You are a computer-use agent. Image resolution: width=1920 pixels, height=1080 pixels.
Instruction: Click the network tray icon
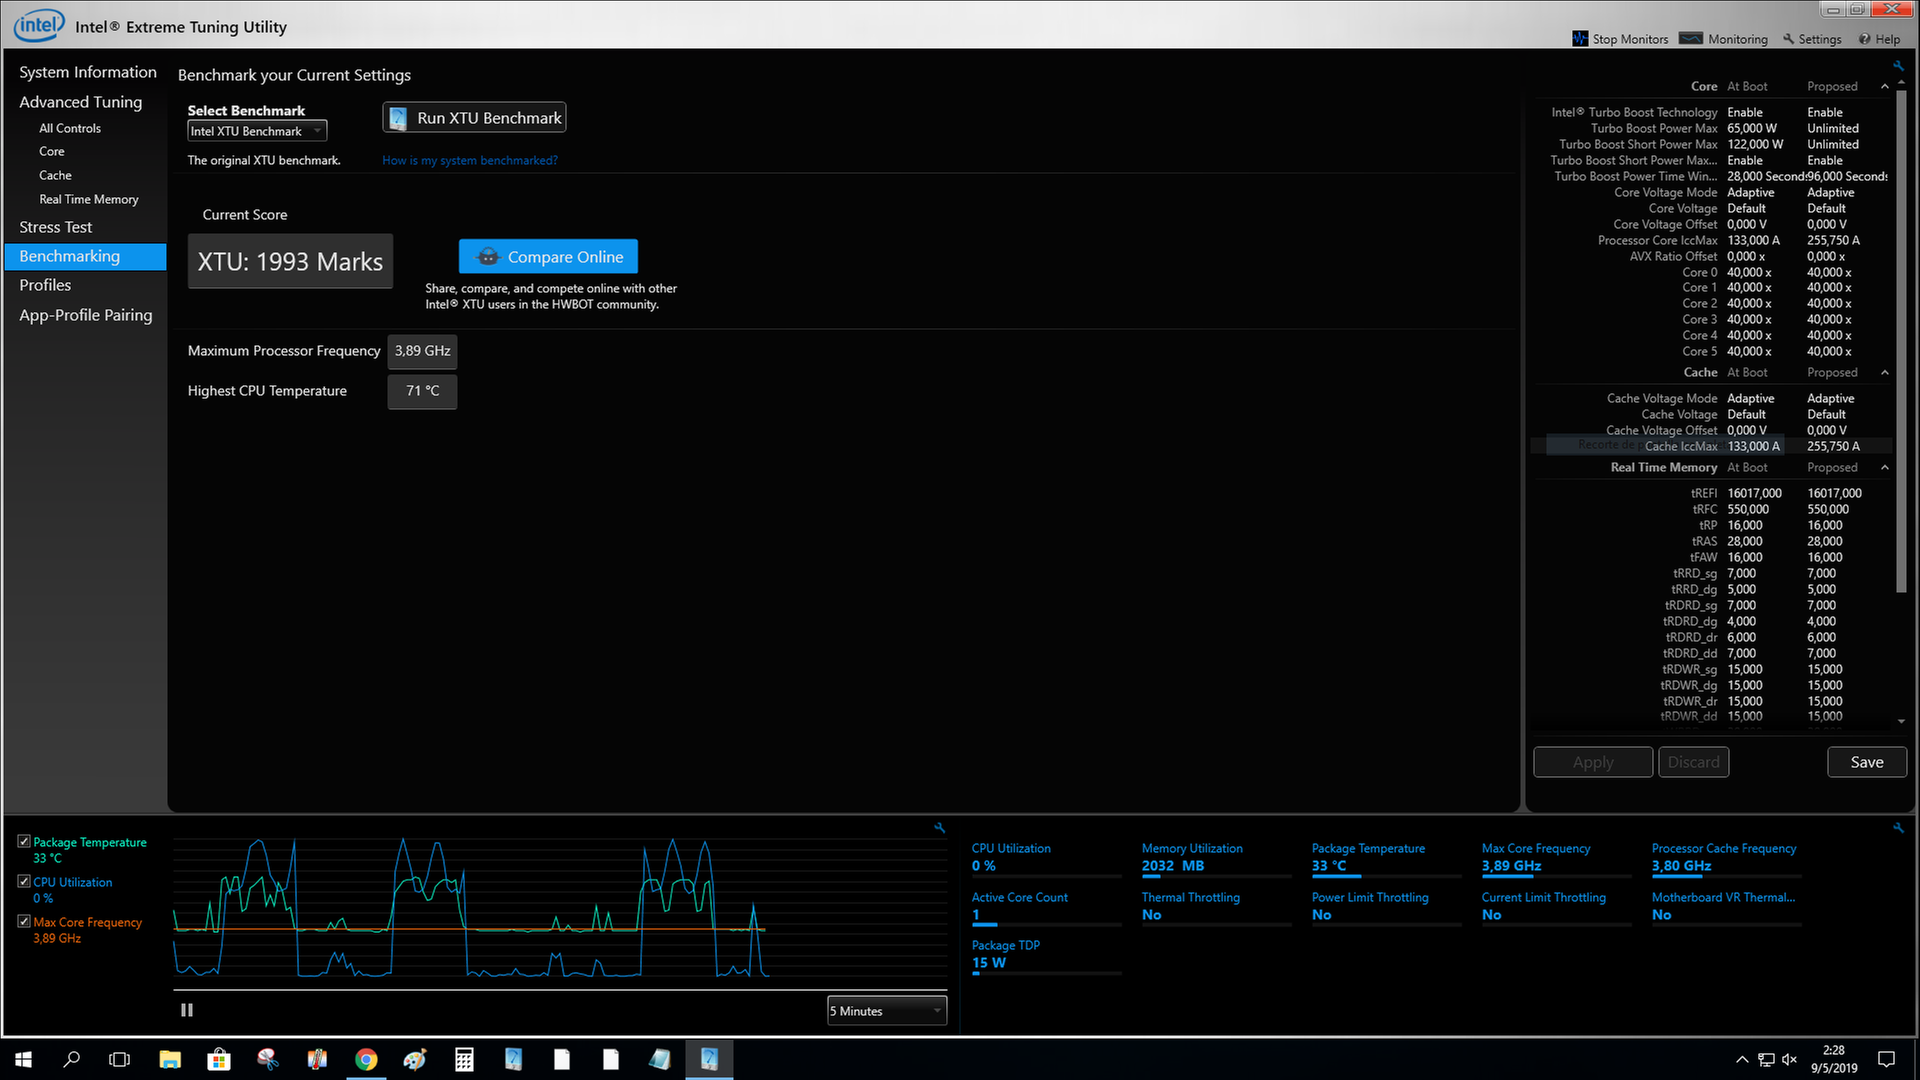point(1766,1060)
